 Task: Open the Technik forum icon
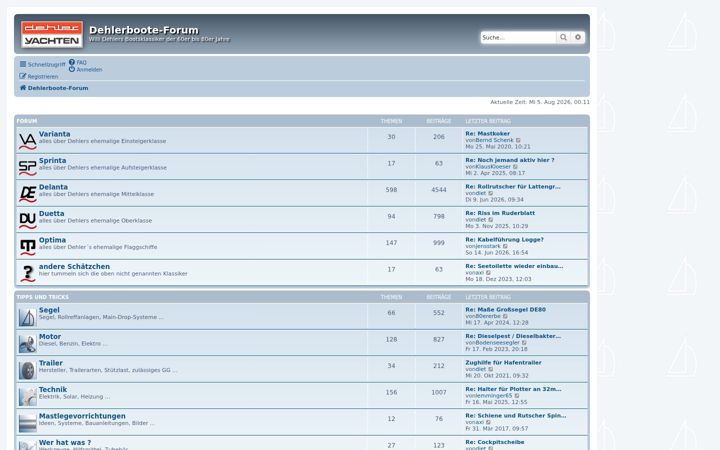28,397
